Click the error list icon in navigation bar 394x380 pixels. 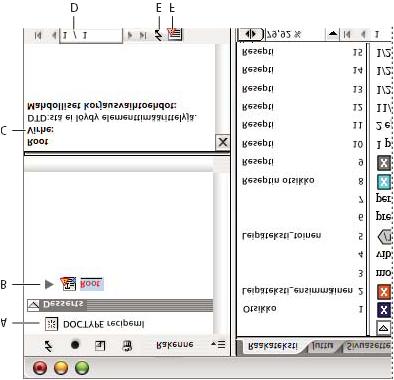[x=175, y=34]
